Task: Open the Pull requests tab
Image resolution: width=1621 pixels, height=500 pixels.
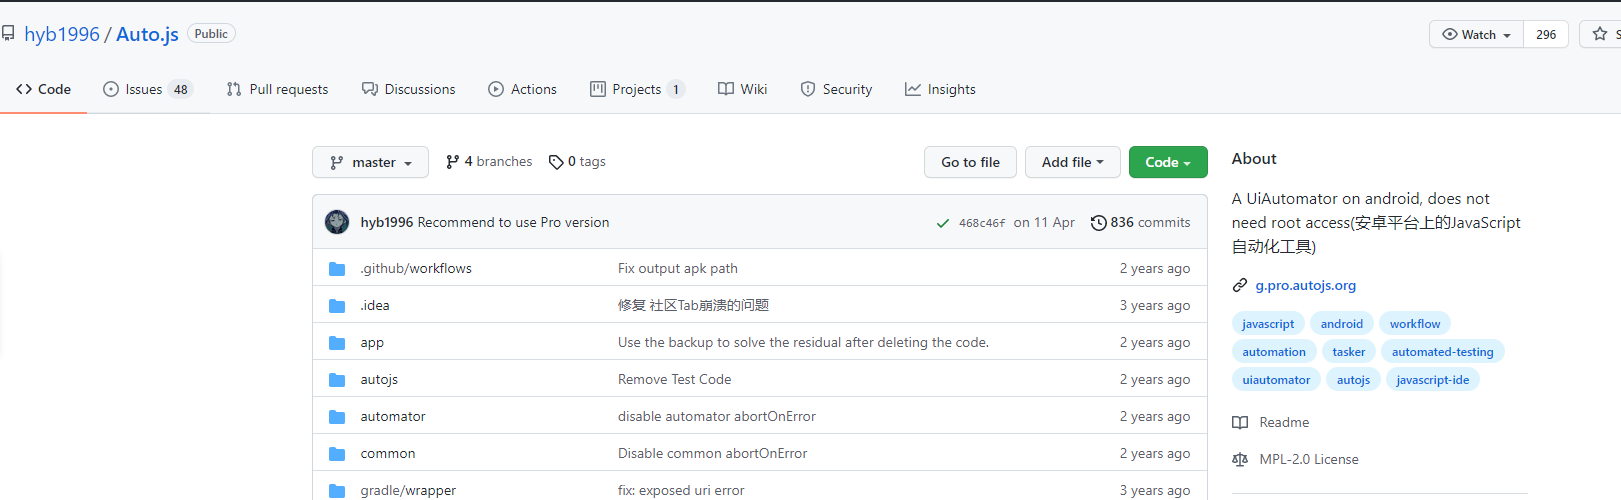Action: coord(277,89)
